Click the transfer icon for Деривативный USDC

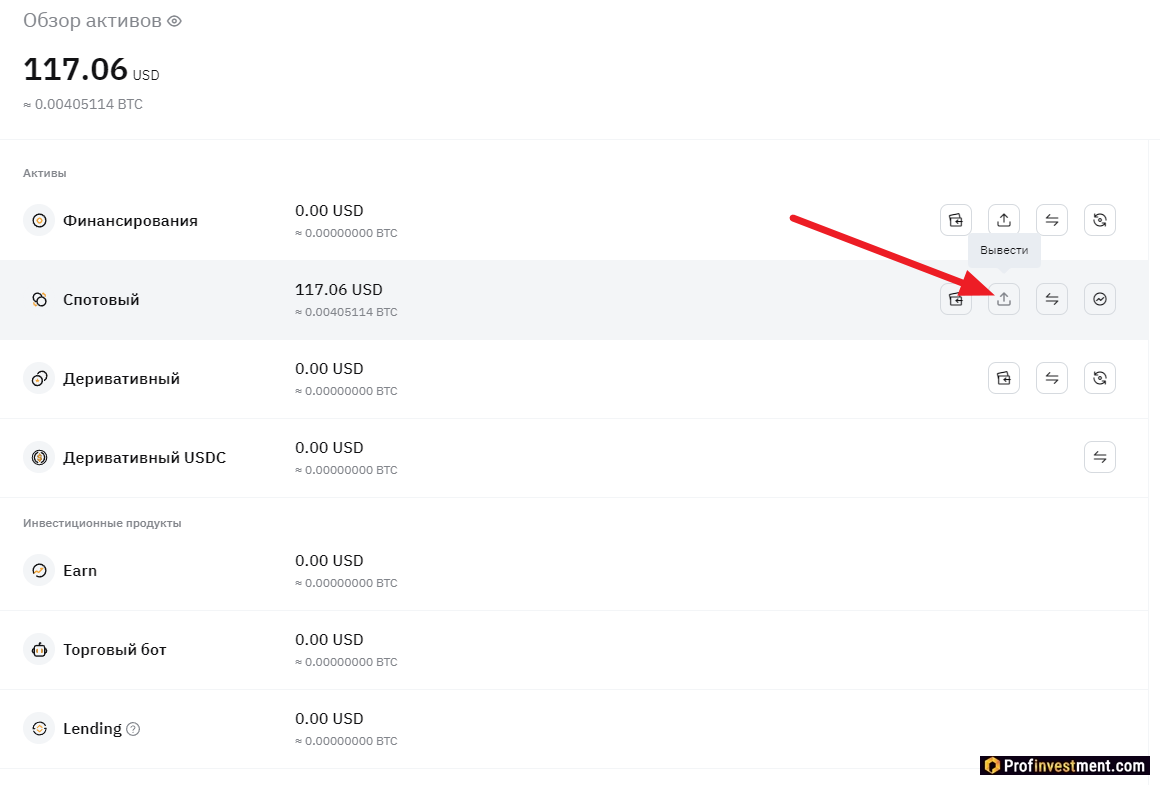1100,457
